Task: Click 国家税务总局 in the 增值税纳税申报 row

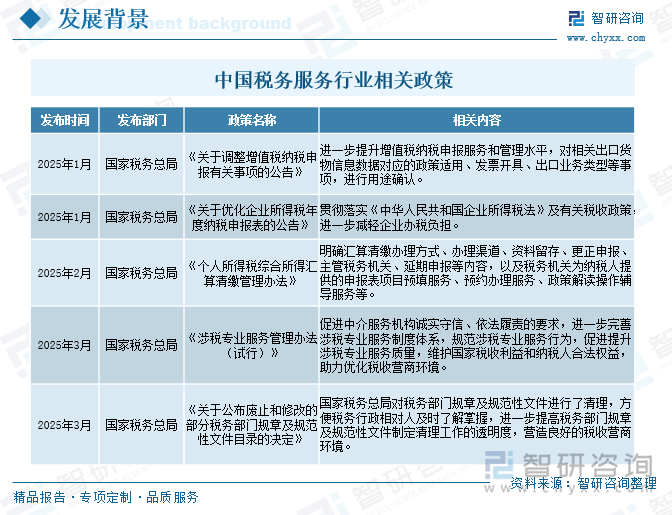Action: 141,164
